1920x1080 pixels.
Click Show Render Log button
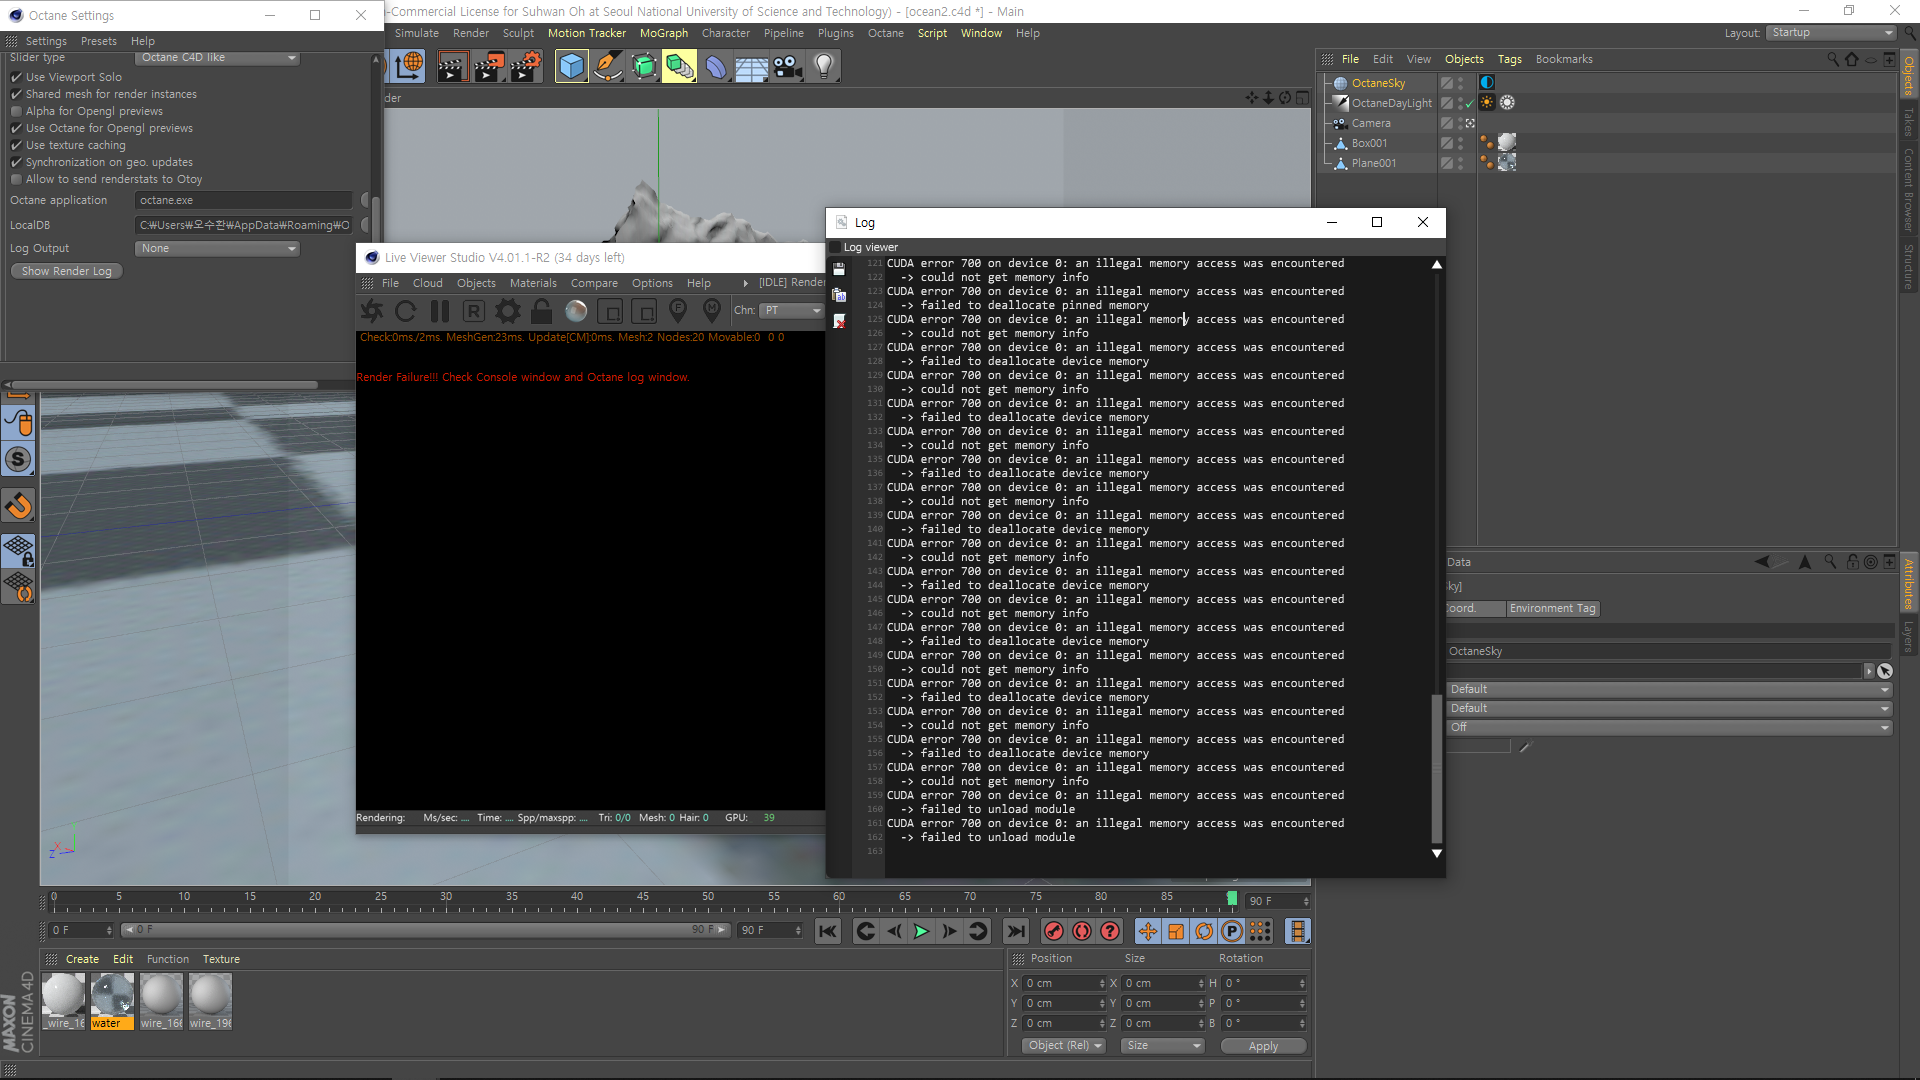67,272
